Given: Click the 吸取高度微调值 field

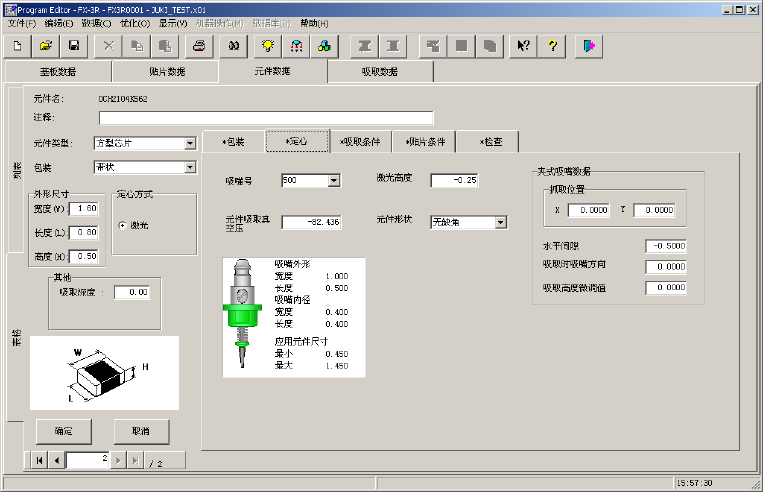Looking at the screenshot, I should coord(666,288).
